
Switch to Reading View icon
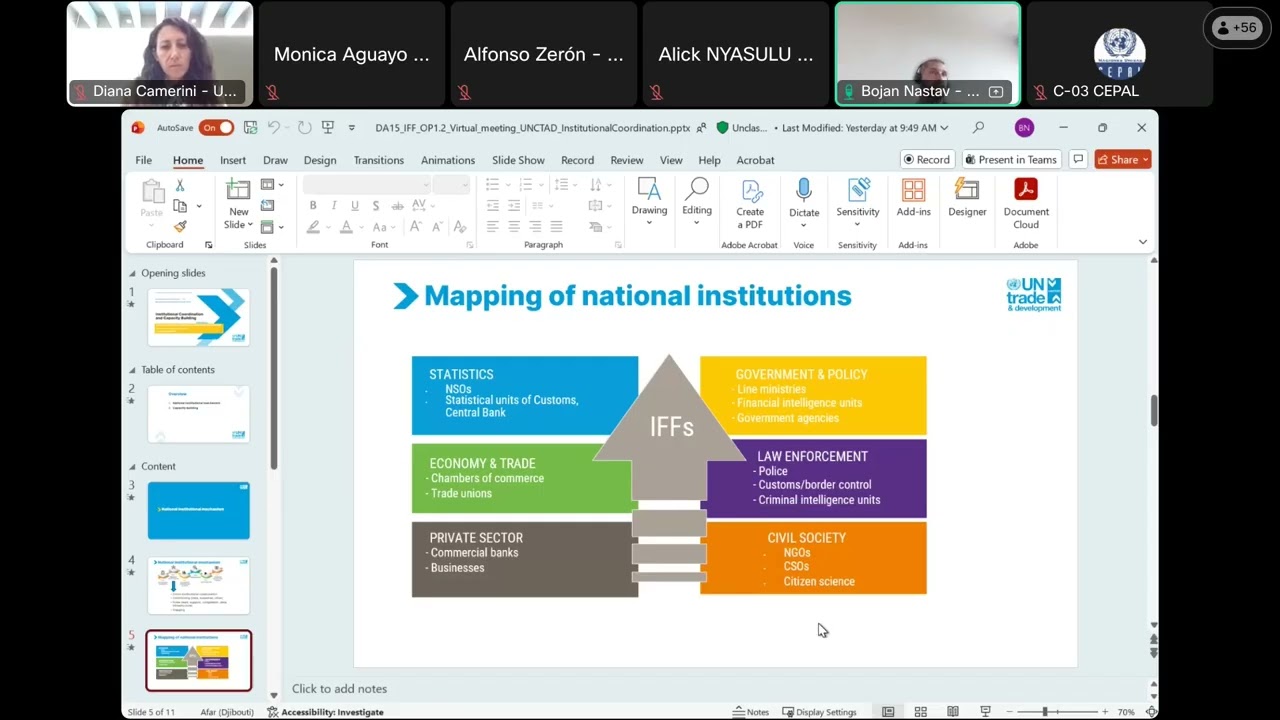coord(952,712)
